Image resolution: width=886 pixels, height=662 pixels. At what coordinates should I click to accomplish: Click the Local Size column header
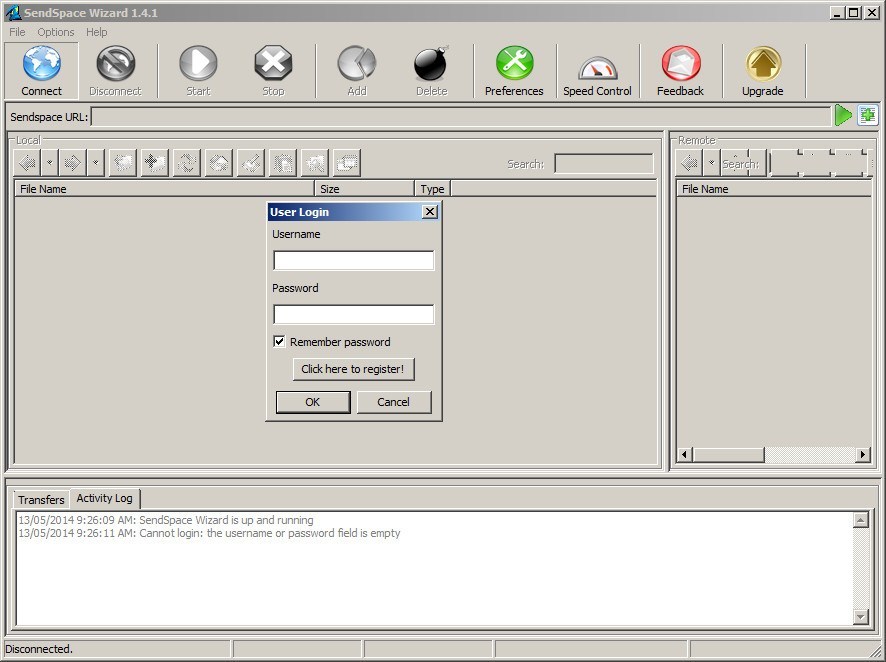(364, 189)
